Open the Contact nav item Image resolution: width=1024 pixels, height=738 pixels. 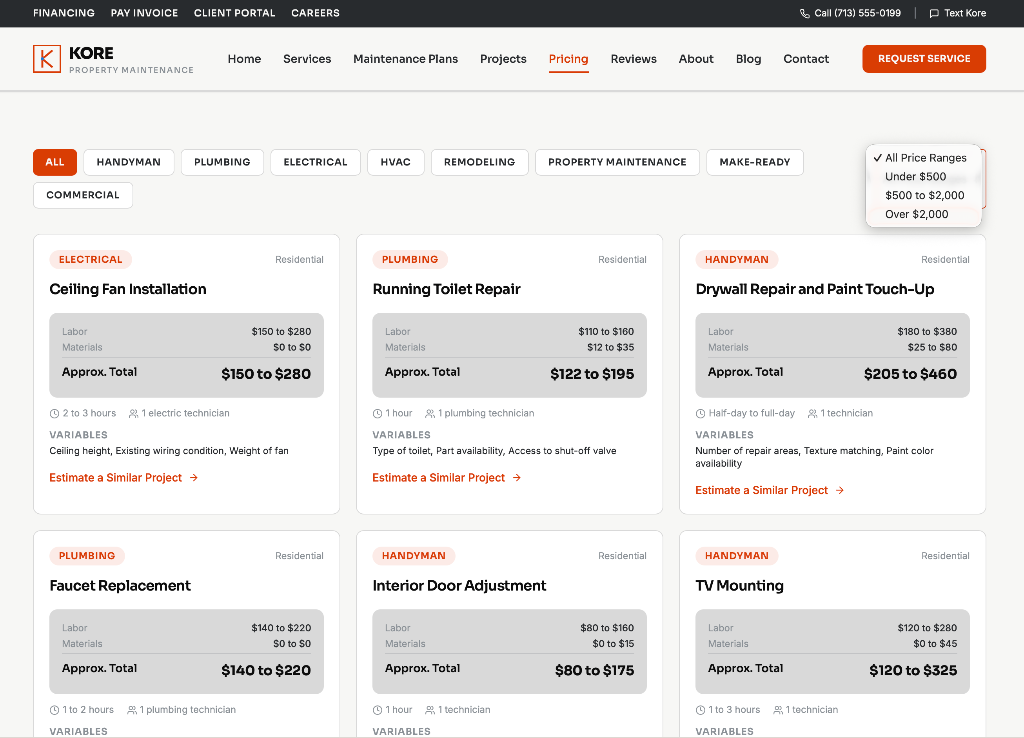(x=806, y=59)
